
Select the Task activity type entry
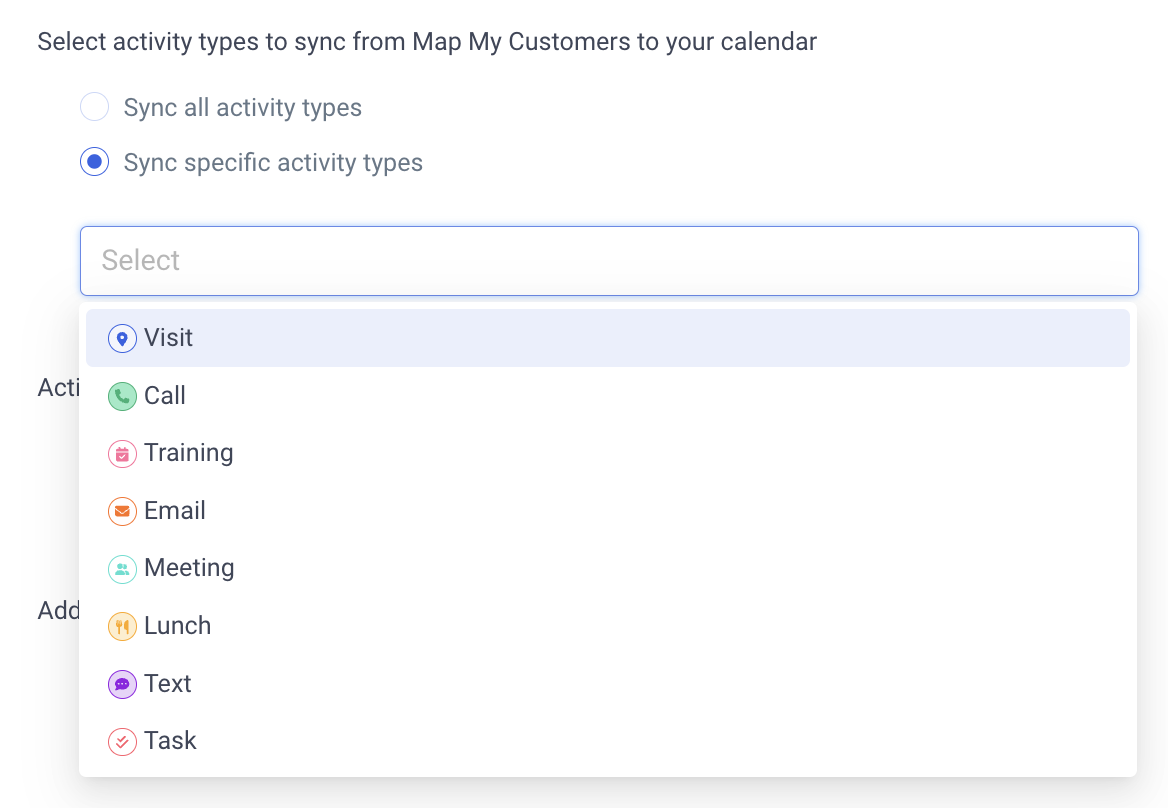[x=608, y=742]
